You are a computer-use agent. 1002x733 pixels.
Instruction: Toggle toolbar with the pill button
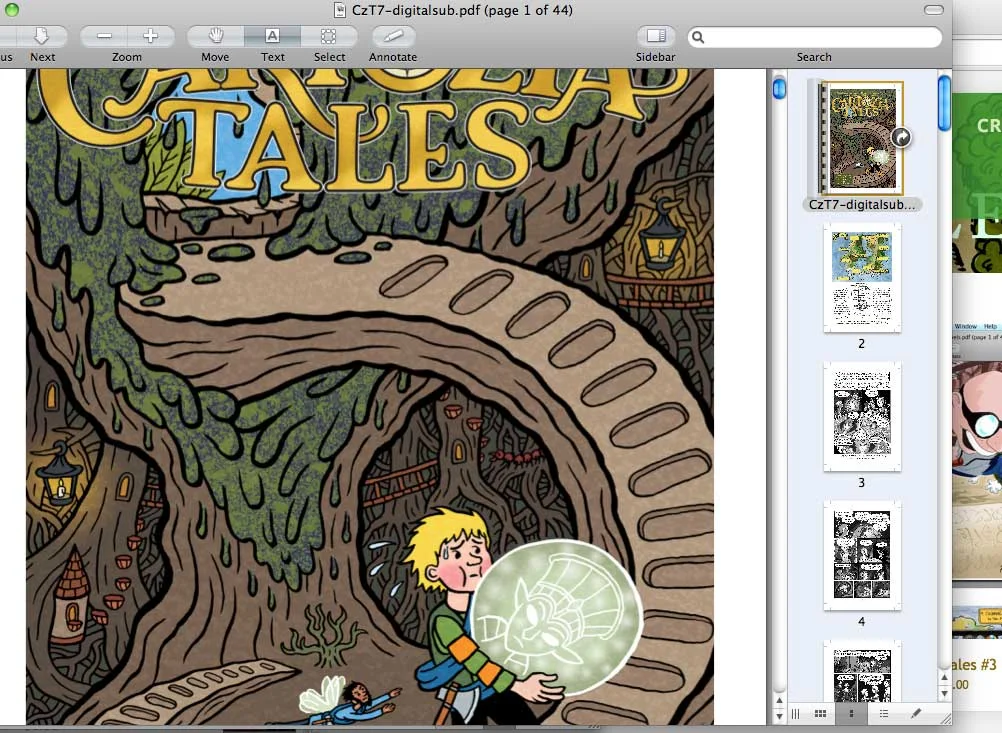[934, 10]
